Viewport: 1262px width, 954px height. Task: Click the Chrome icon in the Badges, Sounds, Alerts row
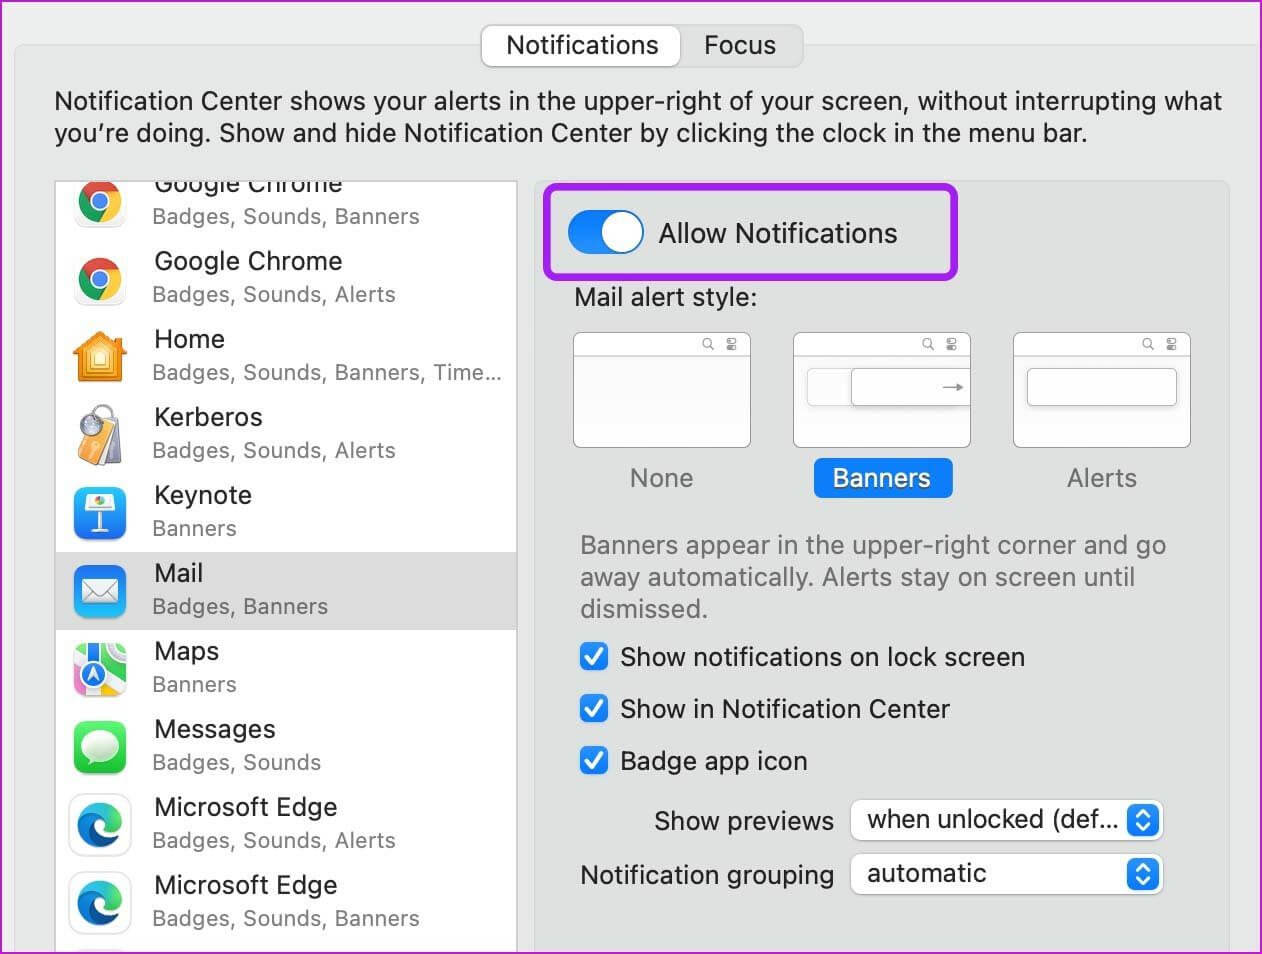click(x=99, y=279)
